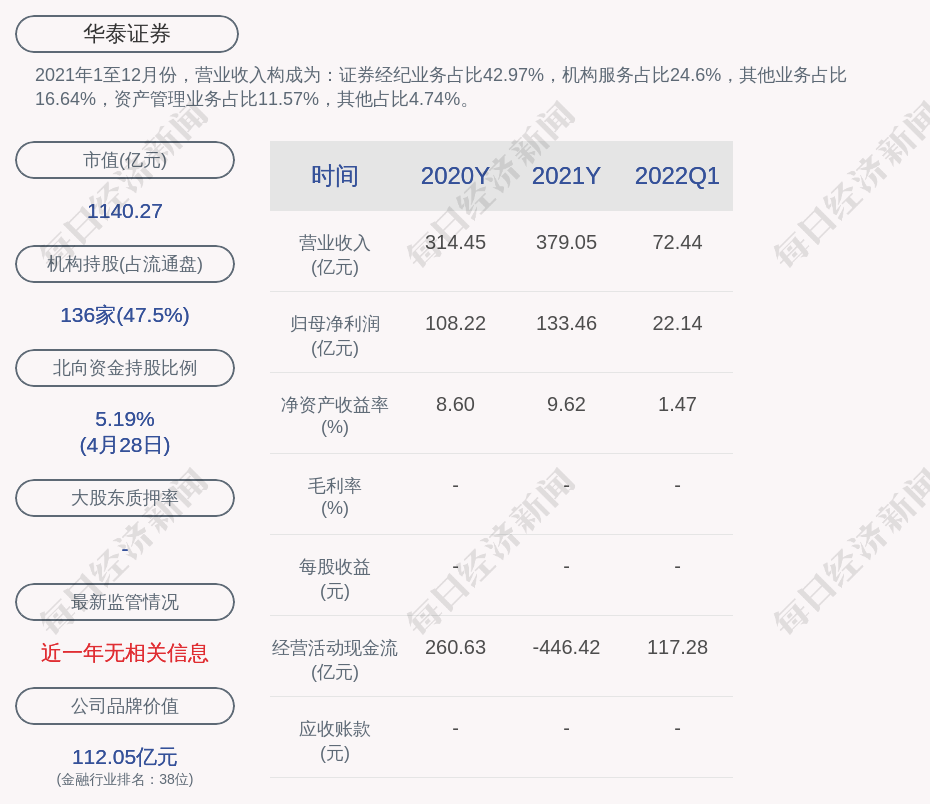Click the 2021Y column header
The width and height of the screenshot is (930, 804).
point(566,176)
